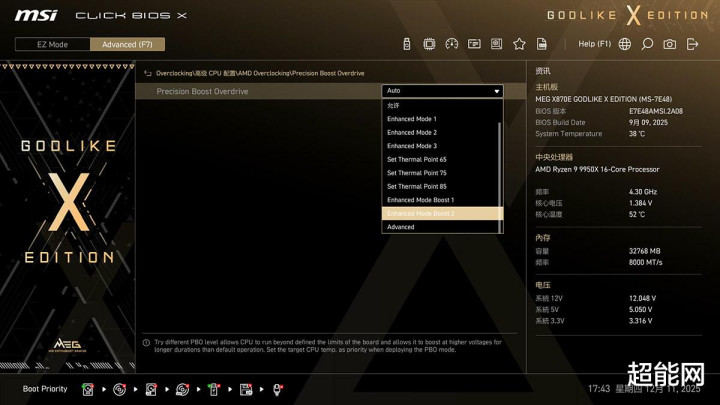Take a screenshot with the camera icon
Screen dimensions: 720x405
[669, 44]
